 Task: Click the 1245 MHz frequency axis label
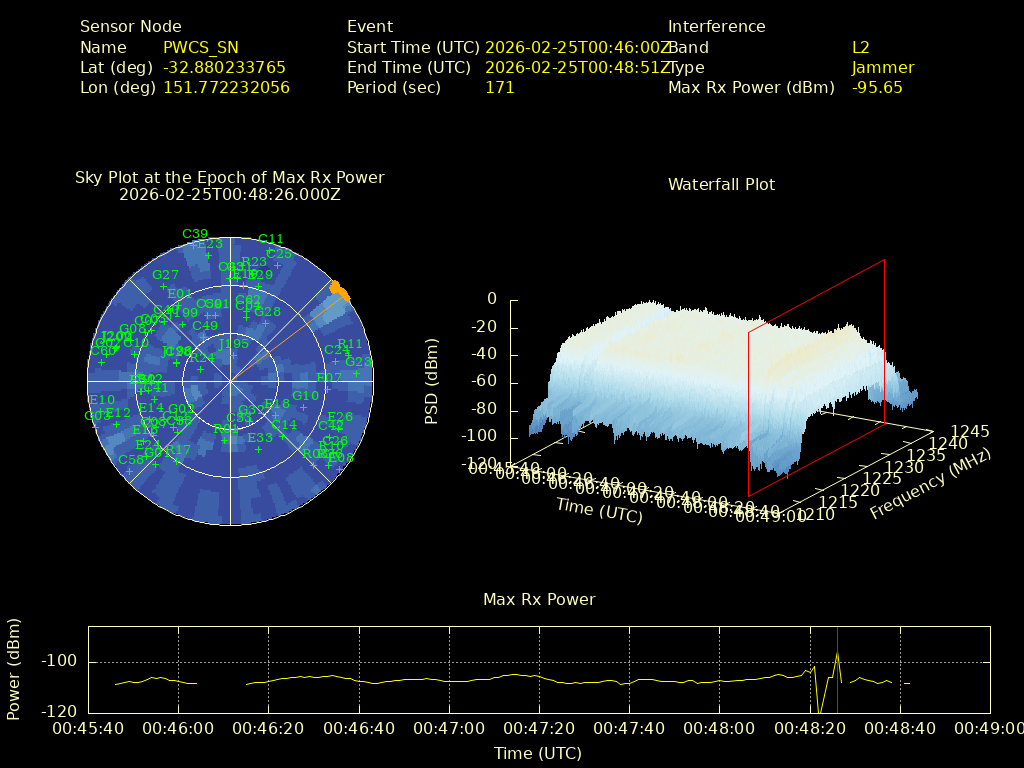970,431
